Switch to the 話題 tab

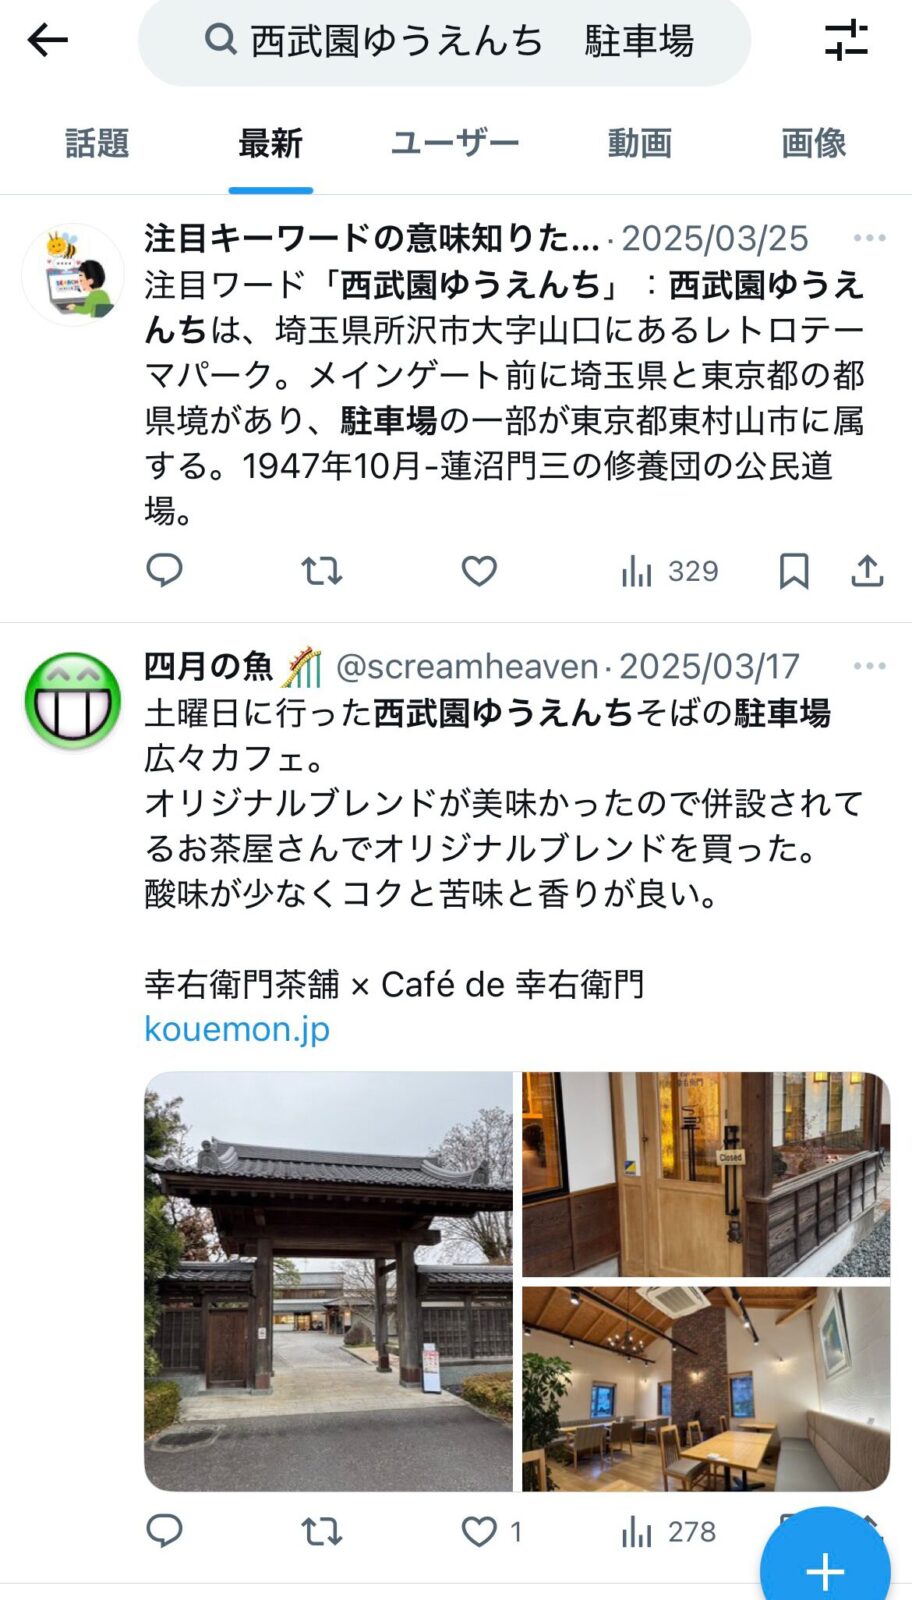click(x=97, y=143)
